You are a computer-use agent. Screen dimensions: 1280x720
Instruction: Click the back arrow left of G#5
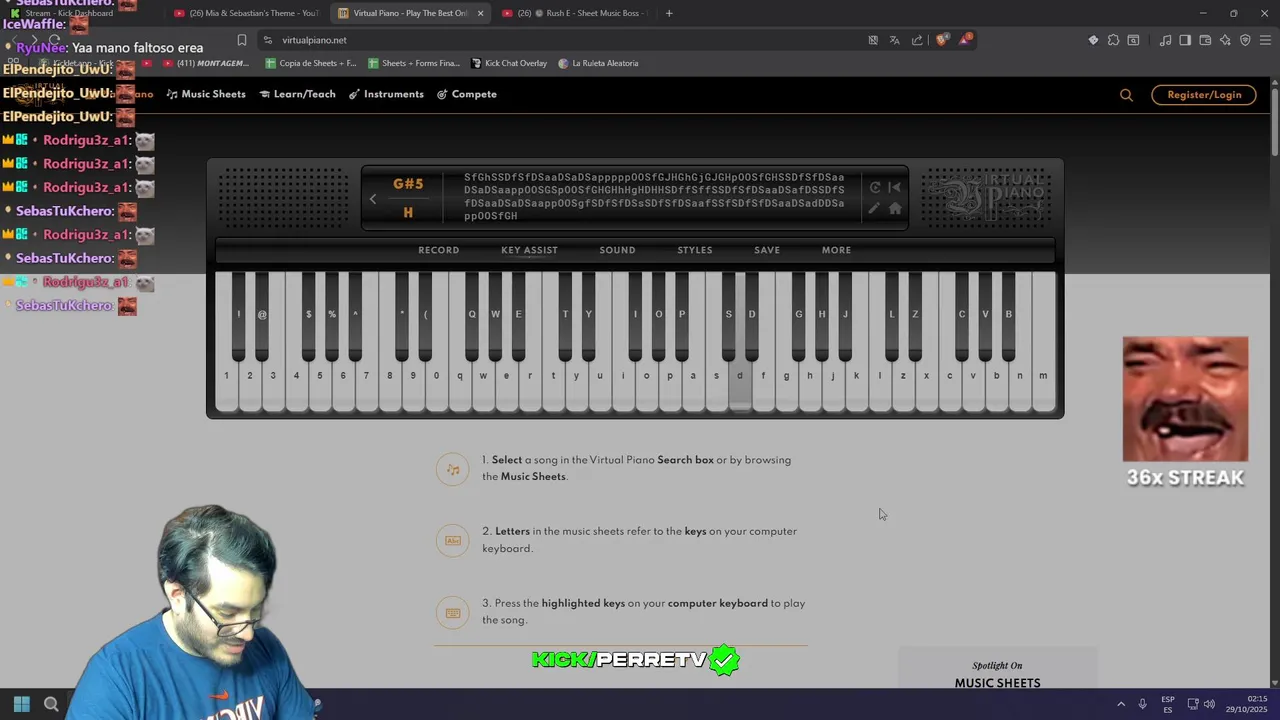click(x=373, y=198)
